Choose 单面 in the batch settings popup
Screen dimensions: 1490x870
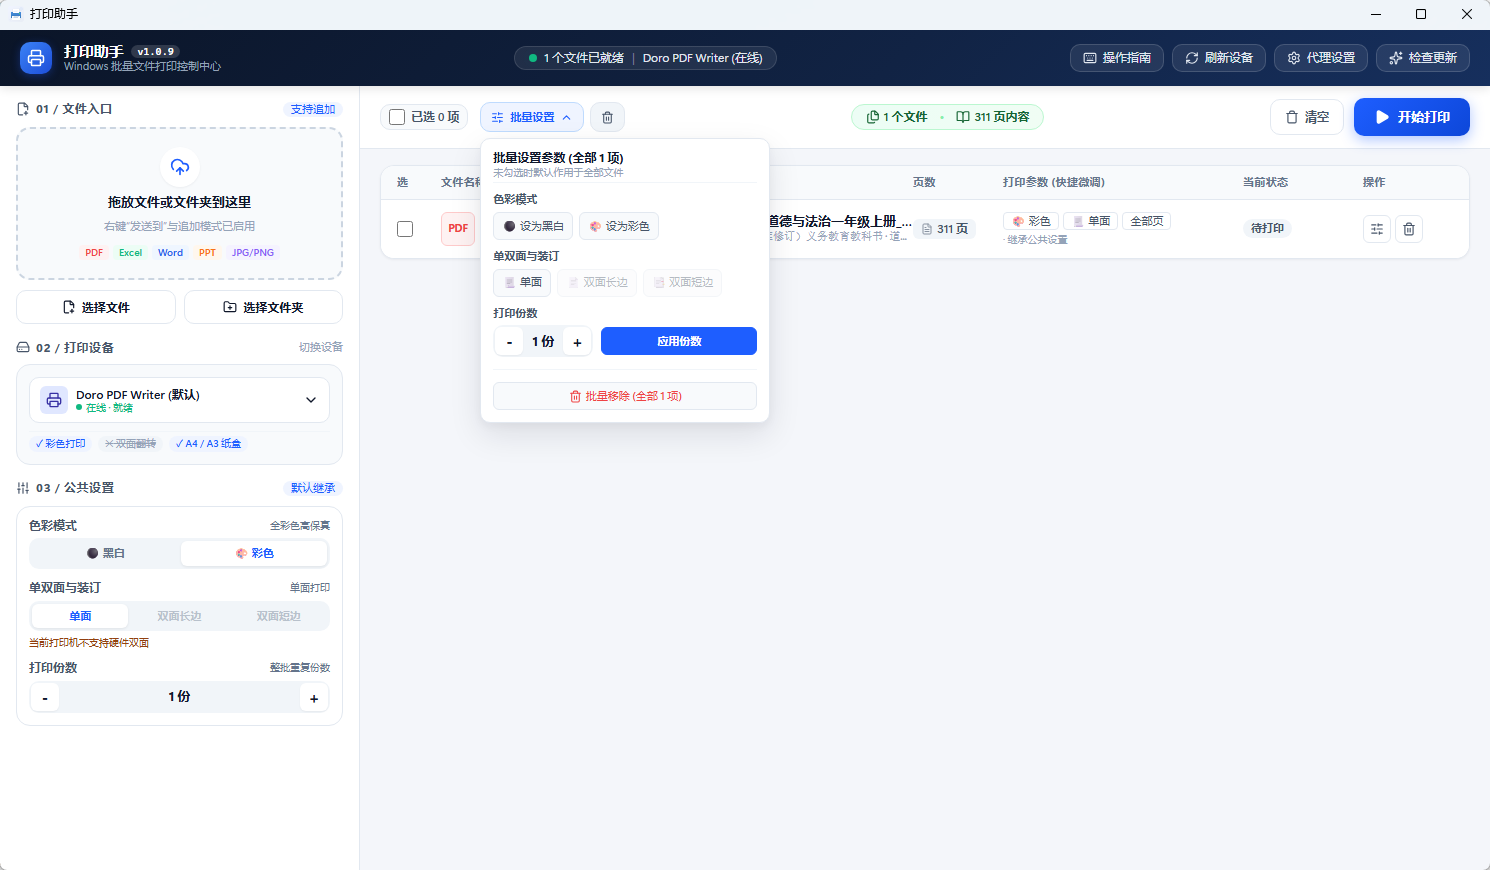pyautogui.click(x=522, y=283)
